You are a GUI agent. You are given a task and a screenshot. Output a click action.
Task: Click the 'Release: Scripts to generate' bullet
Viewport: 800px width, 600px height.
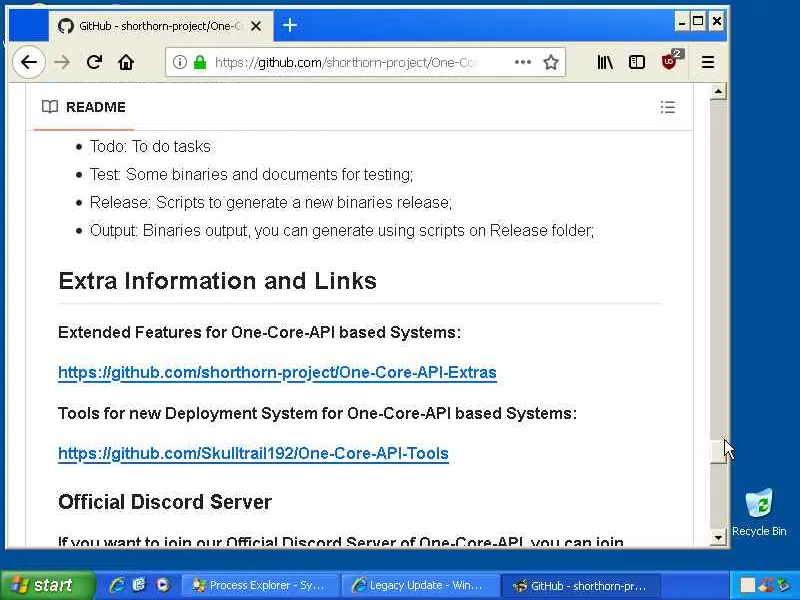pos(271,203)
